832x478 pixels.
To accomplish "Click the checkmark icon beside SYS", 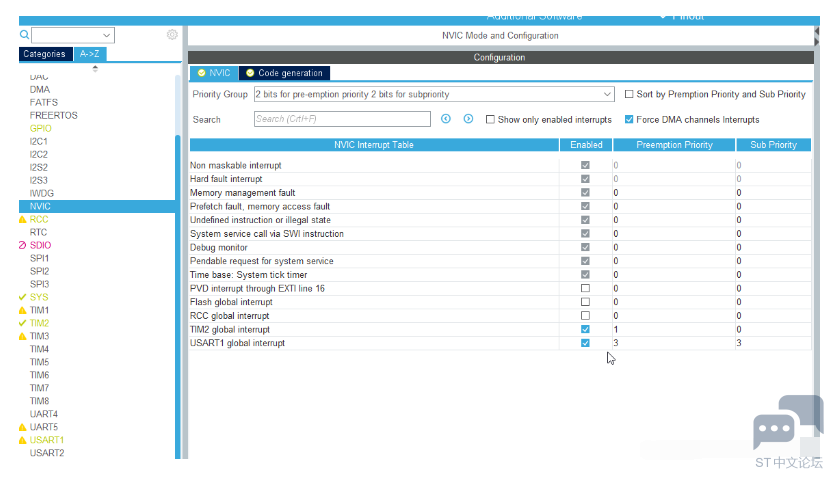I will (23, 297).
